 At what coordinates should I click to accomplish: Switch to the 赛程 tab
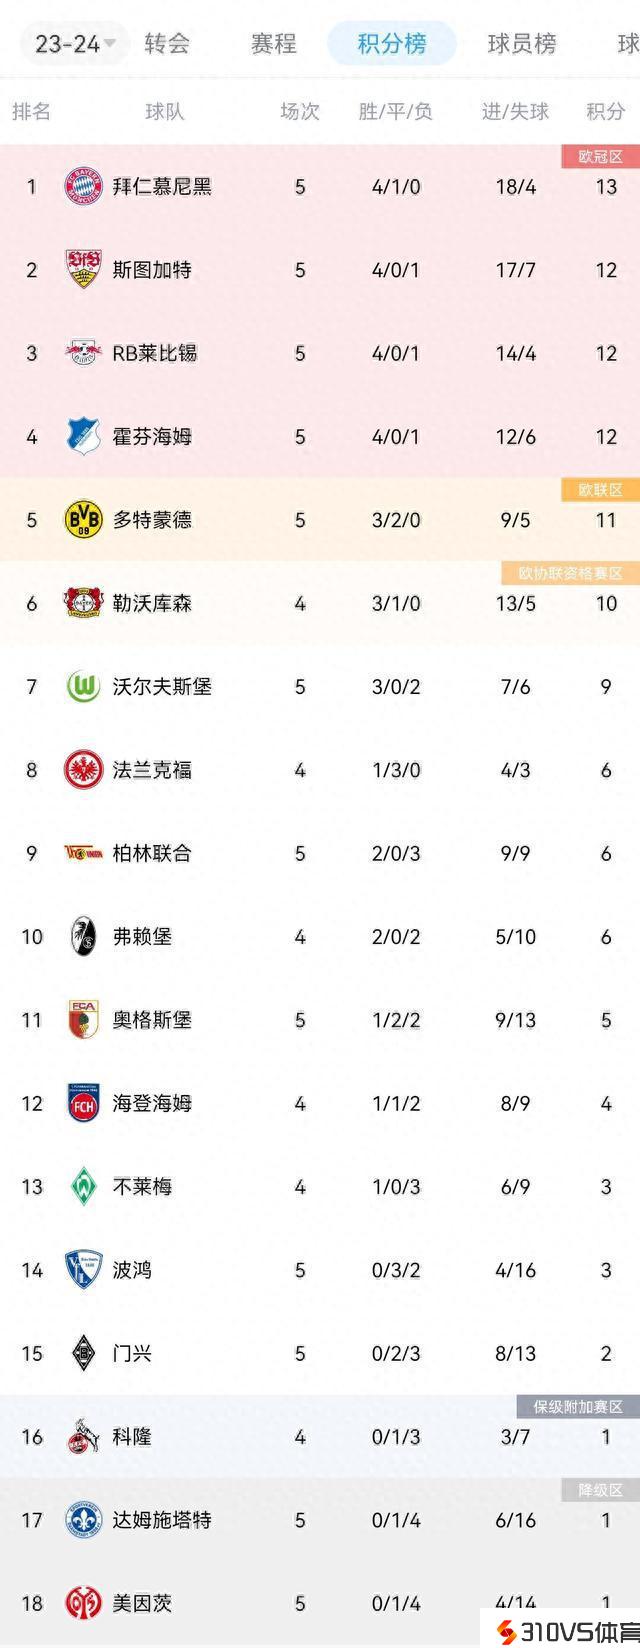(x=273, y=44)
